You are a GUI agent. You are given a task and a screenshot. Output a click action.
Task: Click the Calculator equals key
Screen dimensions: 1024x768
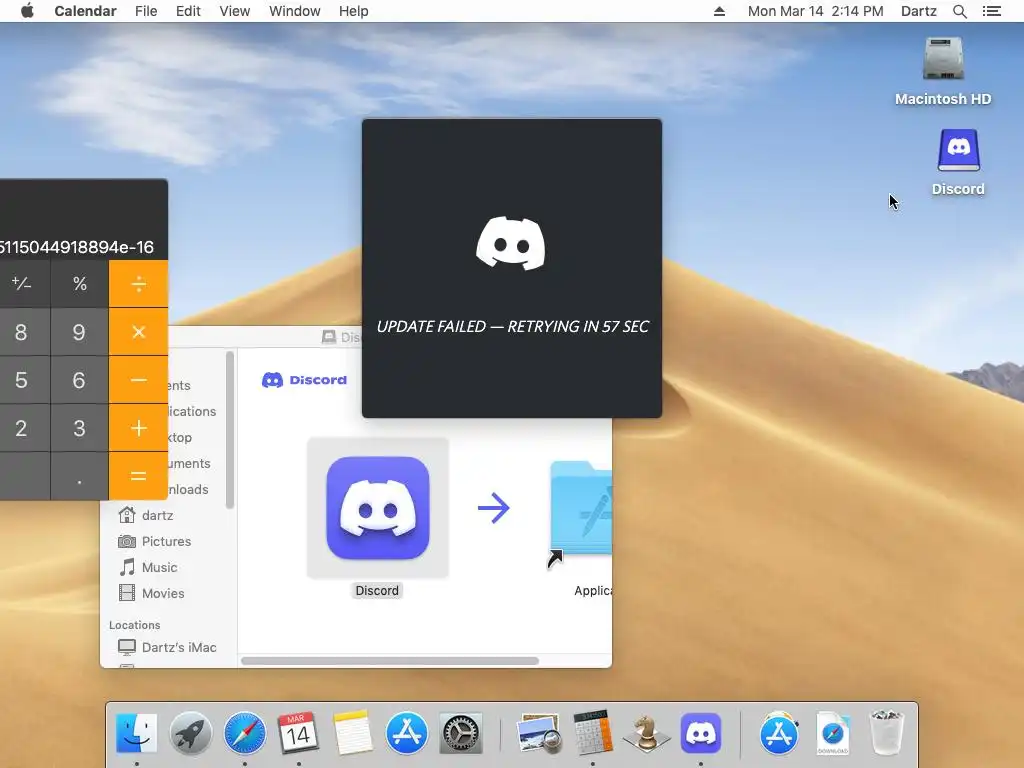click(x=138, y=476)
